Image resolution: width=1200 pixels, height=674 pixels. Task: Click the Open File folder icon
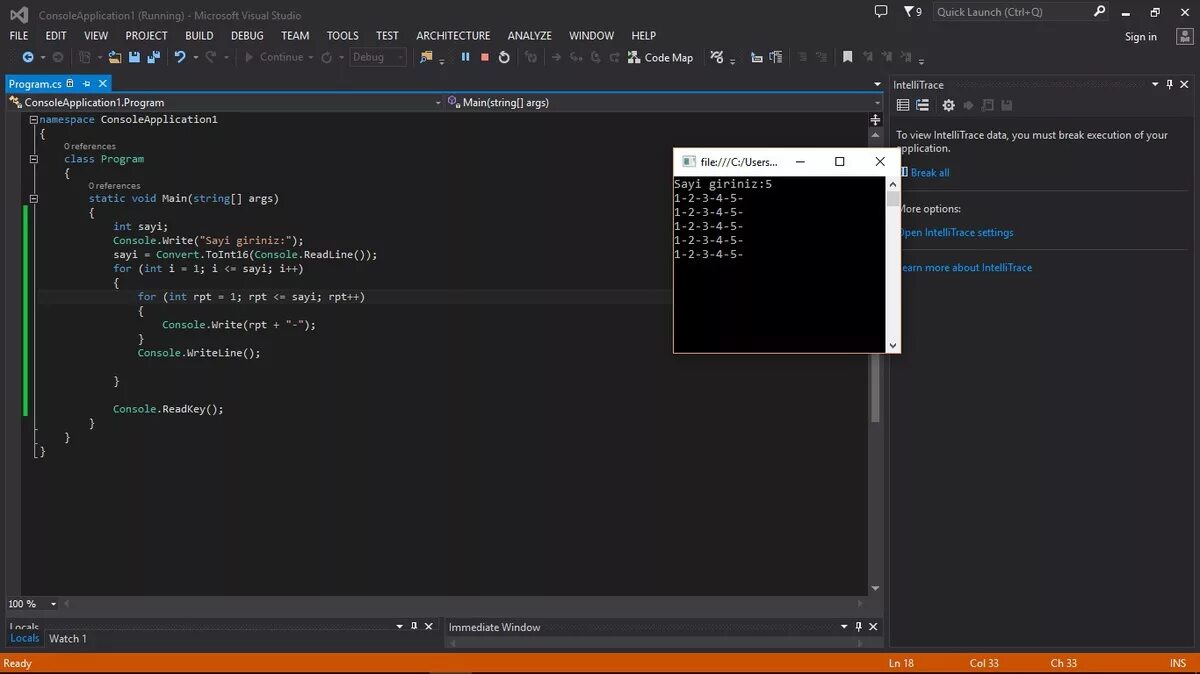[115, 57]
